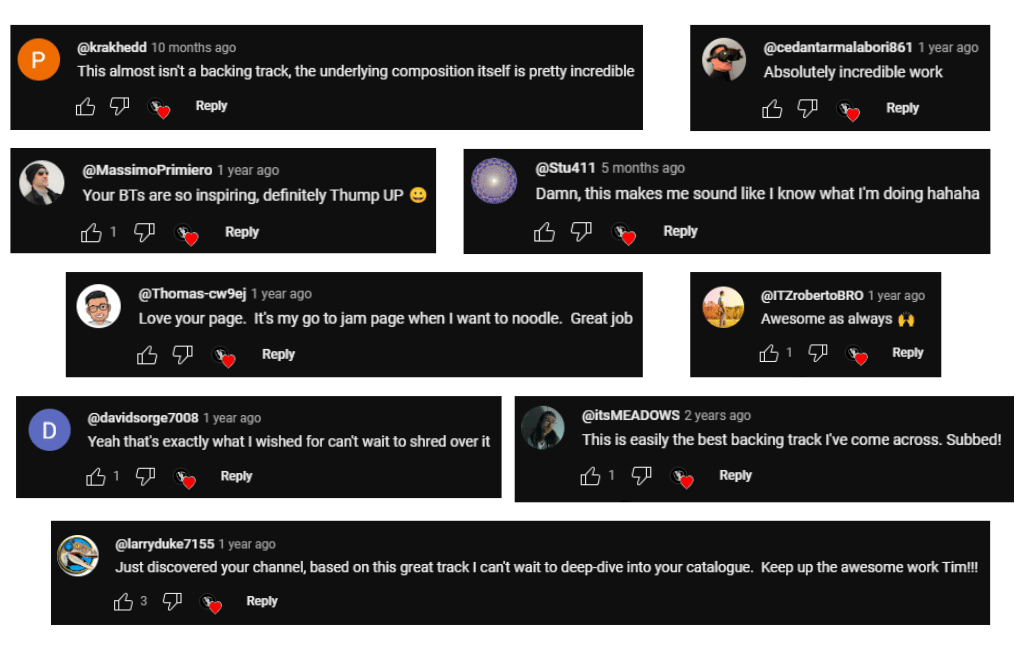Reply to @krakhedd's comment
The image size is (1024, 650).
[x=211, y=106]
